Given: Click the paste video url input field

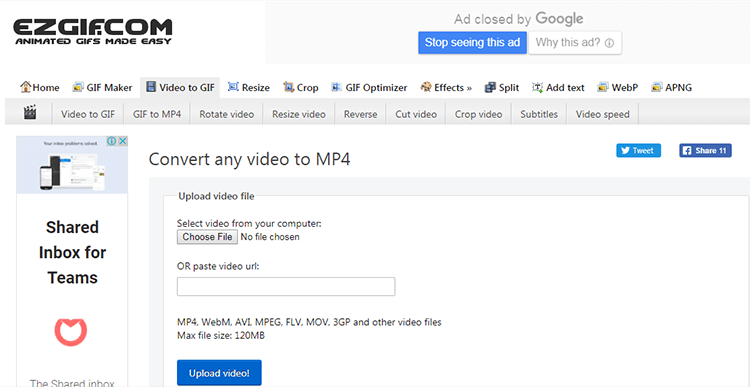Looking at the screenshot, I should (x=286, y=287).
